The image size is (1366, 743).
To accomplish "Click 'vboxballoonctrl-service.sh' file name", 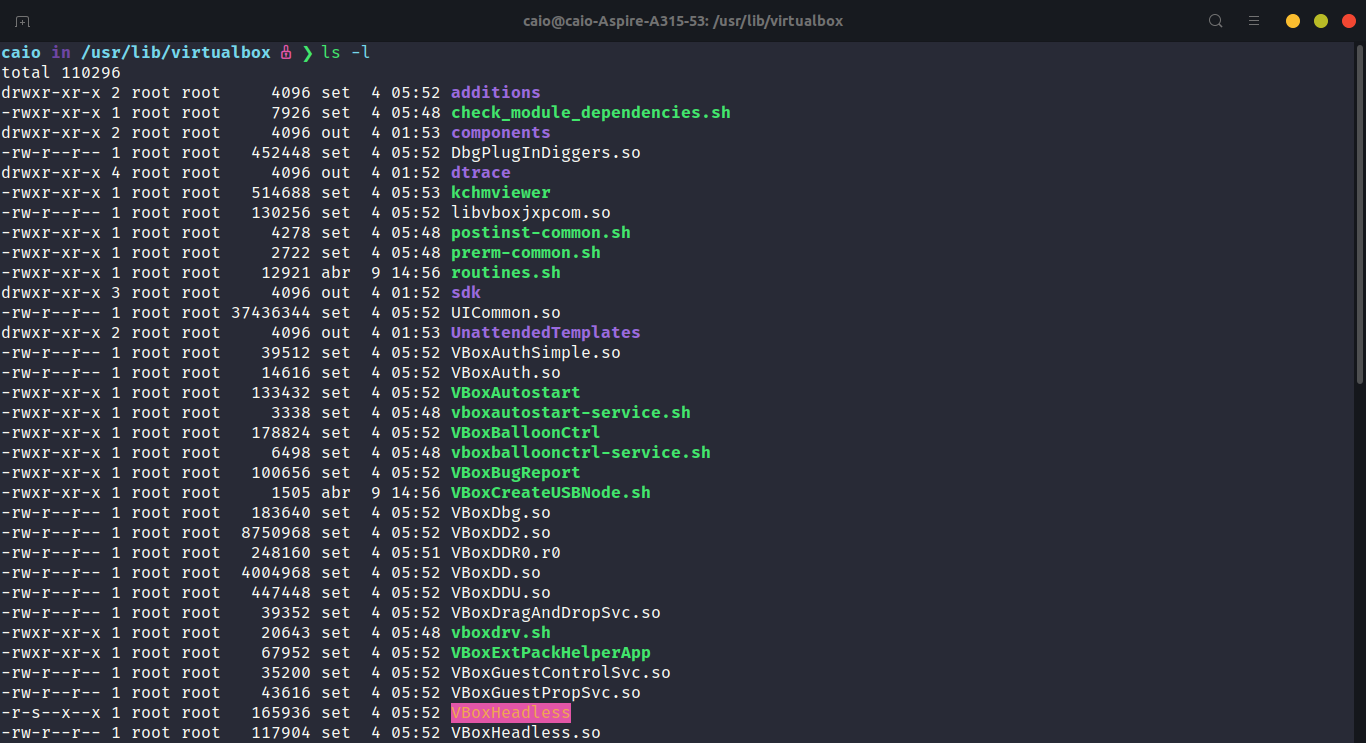I will tap(581, 452).
